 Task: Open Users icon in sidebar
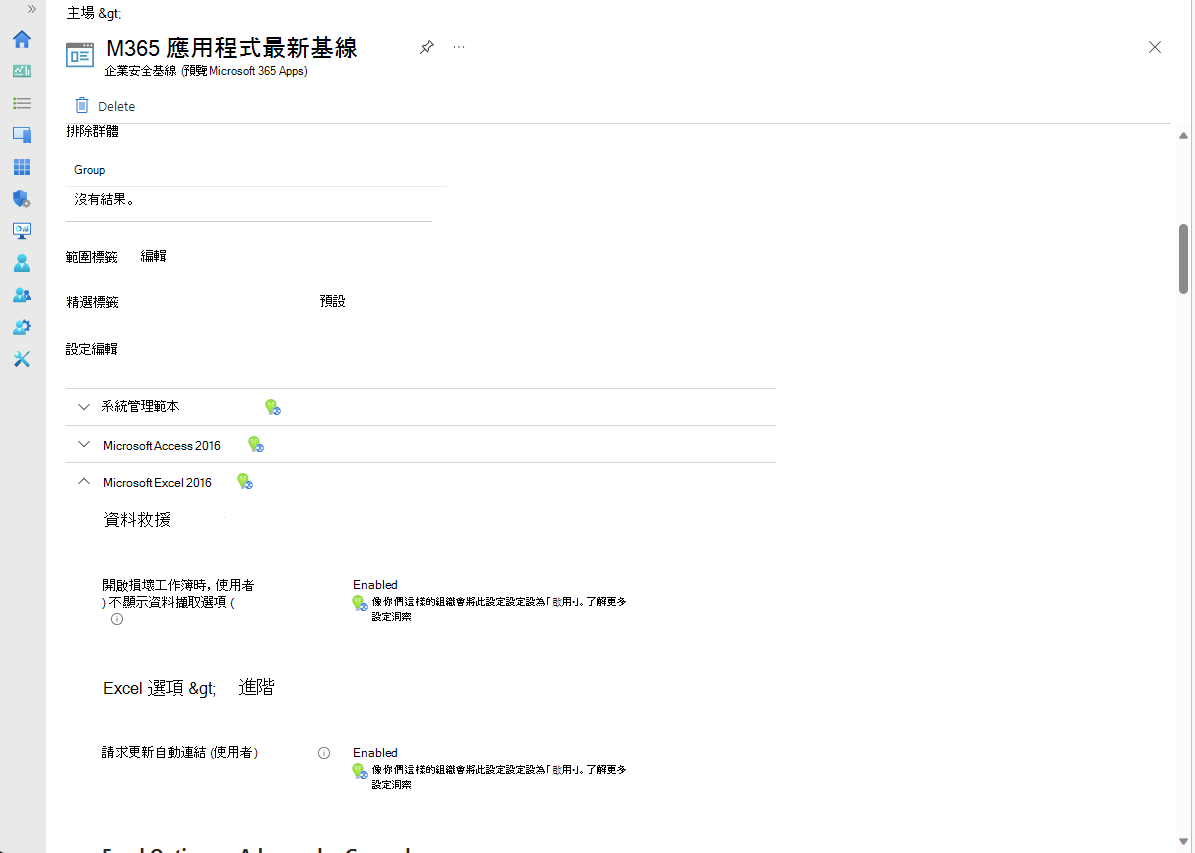click(x=22, y=263)
